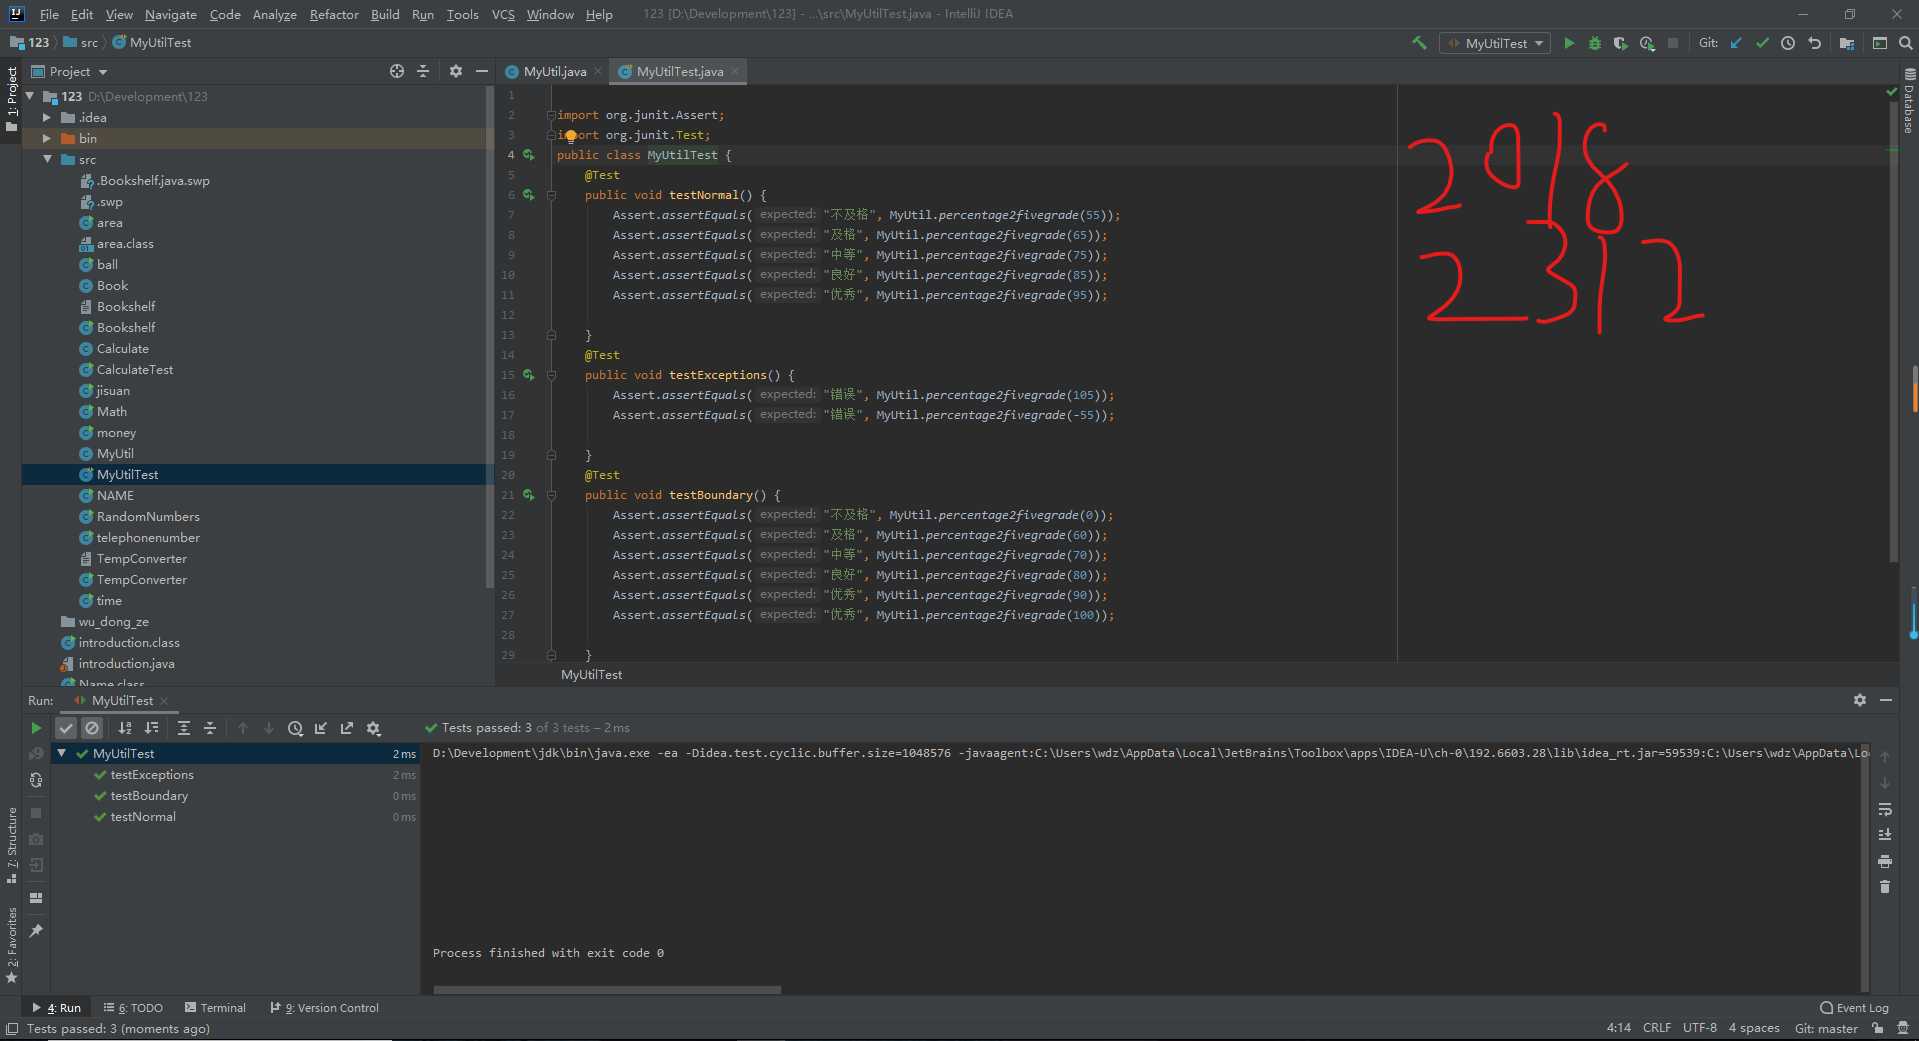Click the Export Test Results icon

coord(347,728)
